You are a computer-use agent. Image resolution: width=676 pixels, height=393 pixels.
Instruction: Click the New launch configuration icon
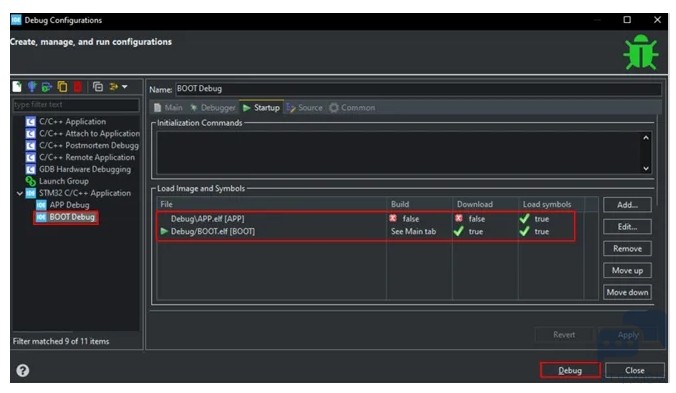click(x=17, y=87)
